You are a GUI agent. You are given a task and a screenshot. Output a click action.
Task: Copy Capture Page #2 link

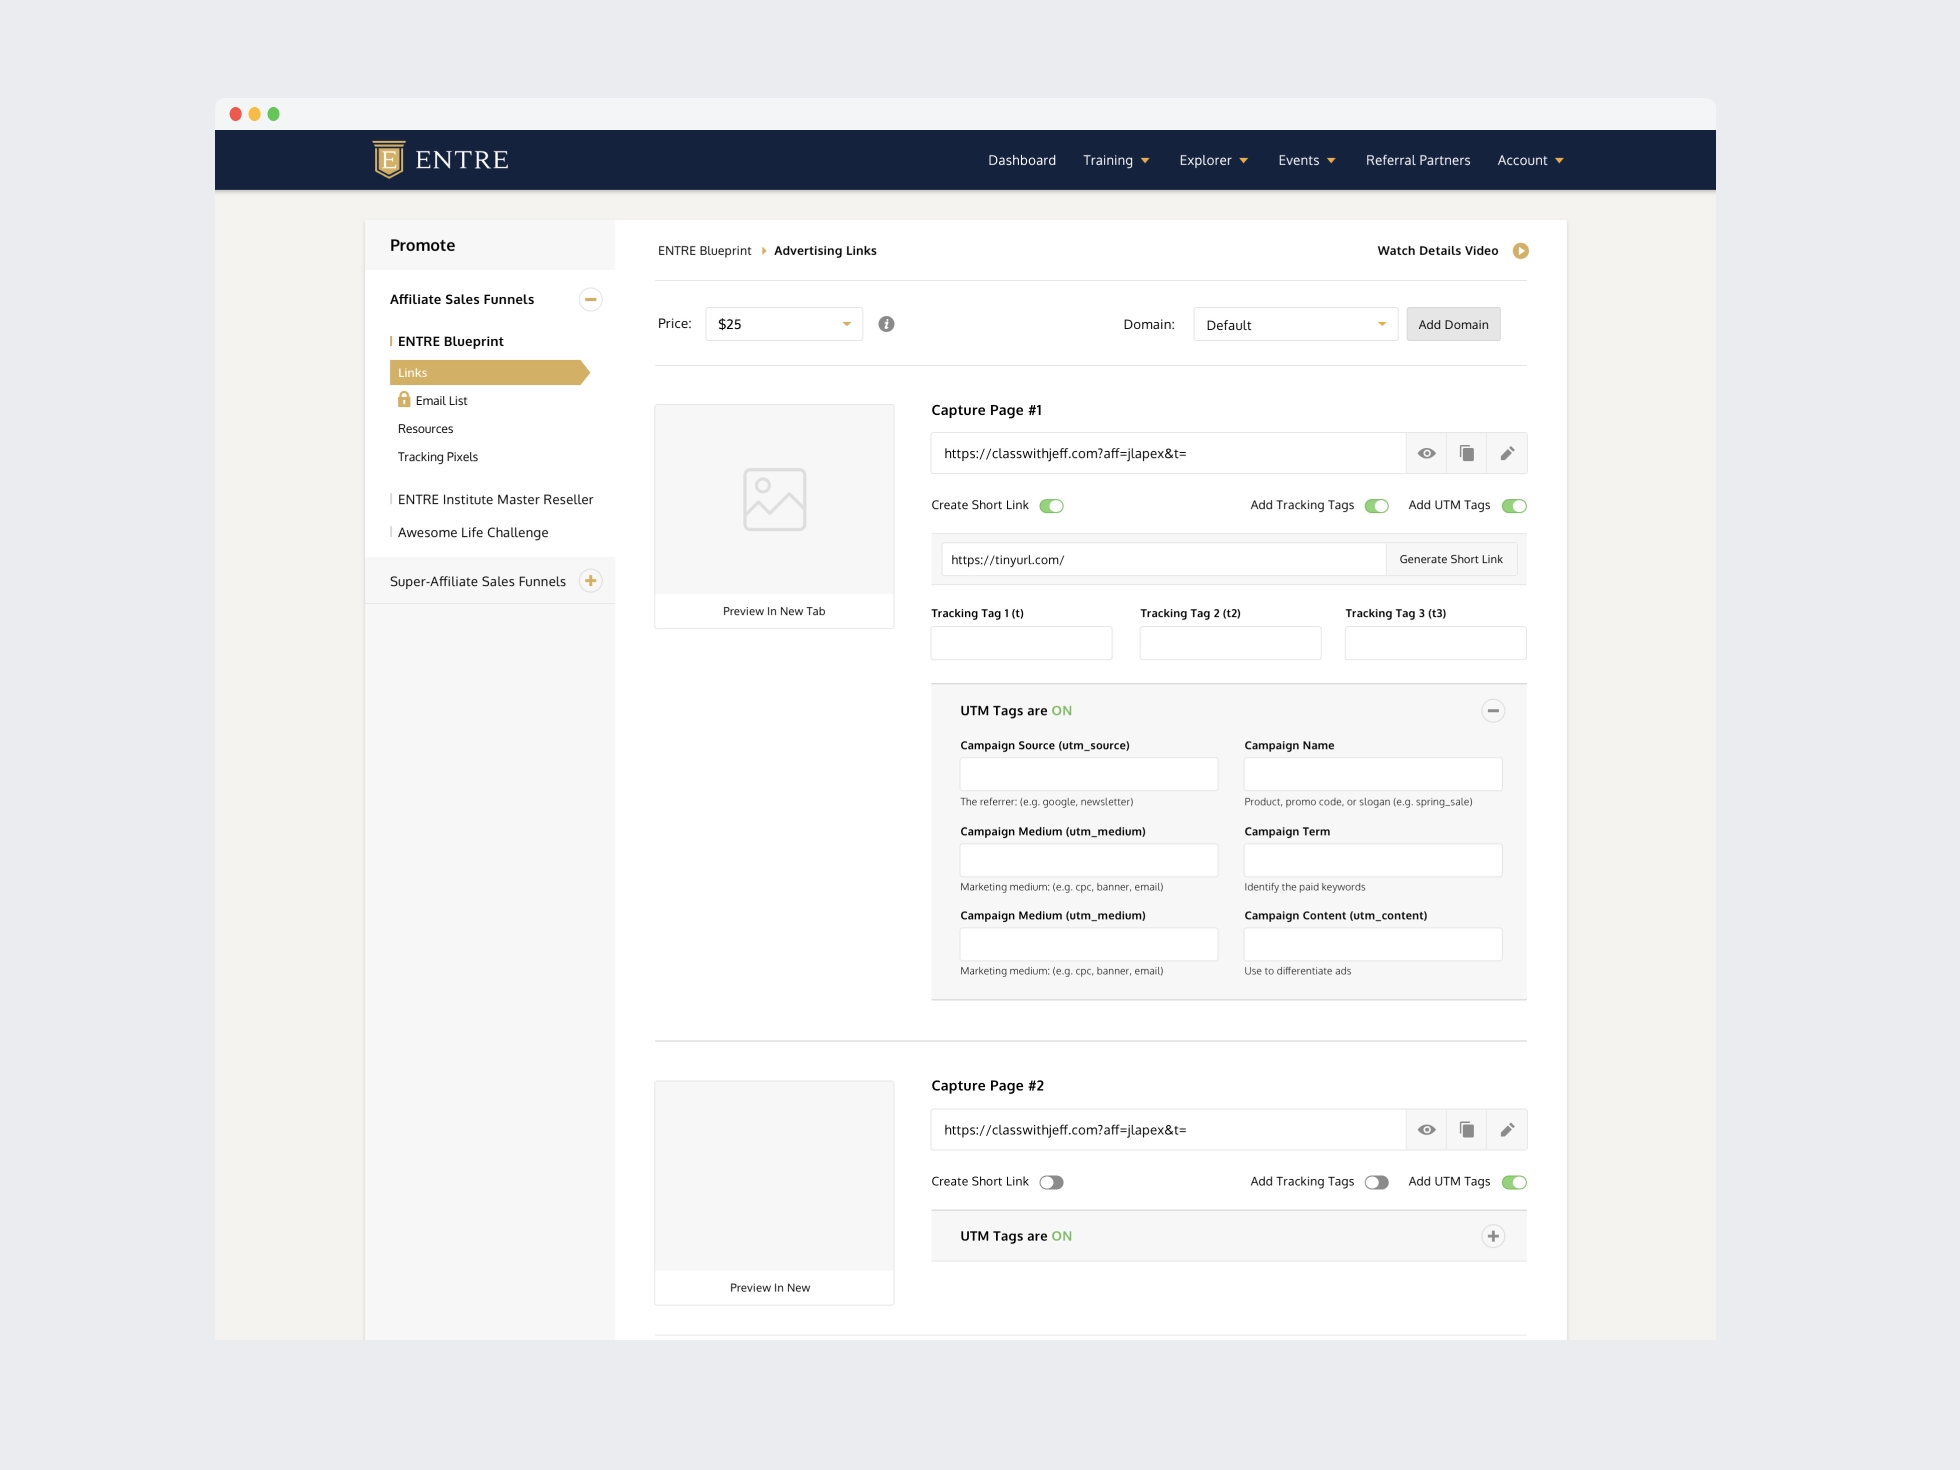coord(1467,1130)
